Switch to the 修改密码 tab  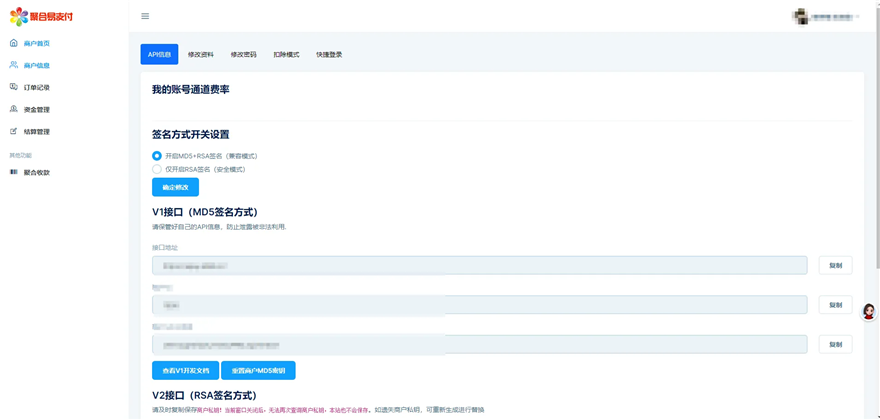tap(243, 55)
